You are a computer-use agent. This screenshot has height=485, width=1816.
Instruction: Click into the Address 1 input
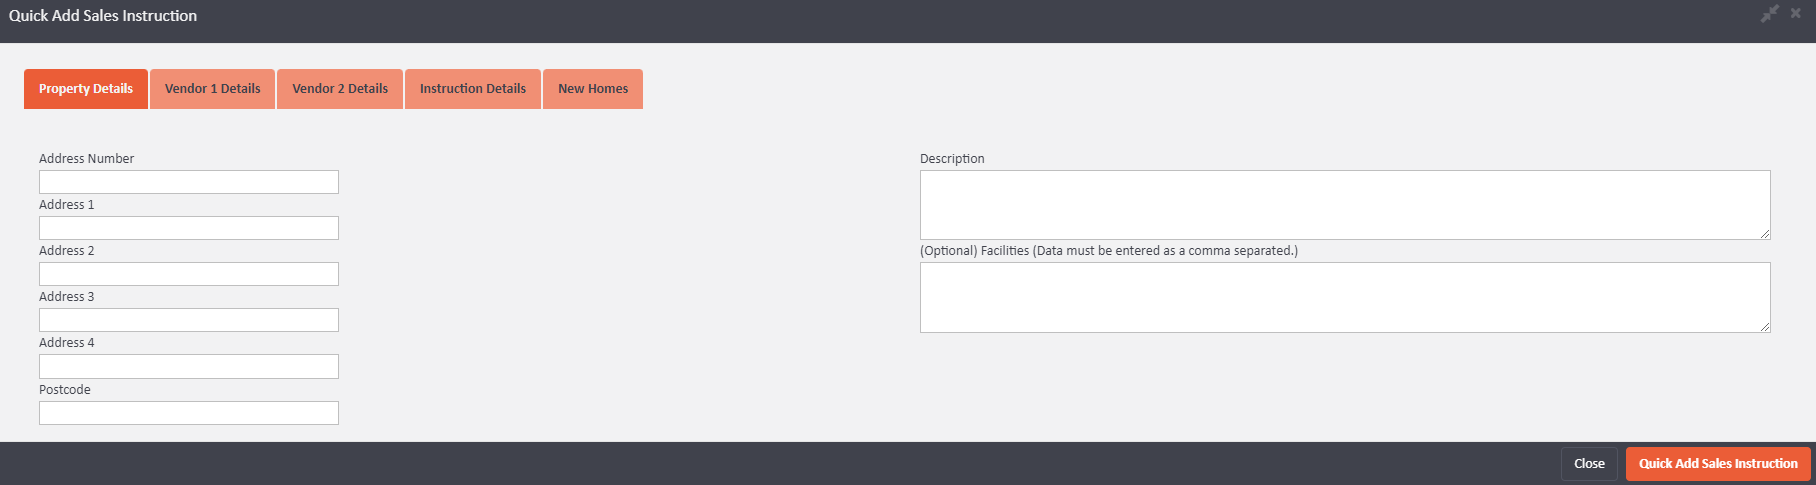click(189, 228)
